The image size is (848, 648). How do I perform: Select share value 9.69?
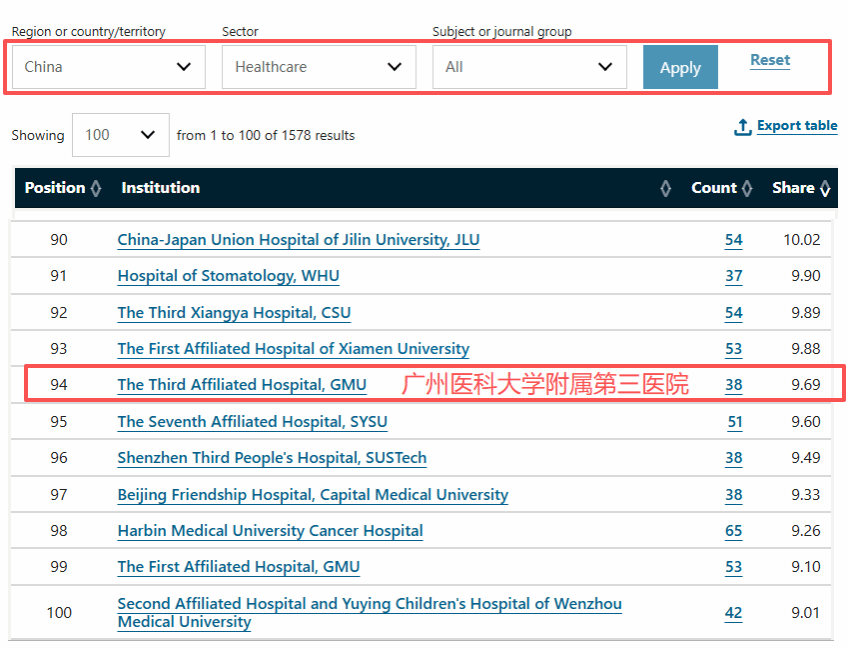tap(806, 385)
